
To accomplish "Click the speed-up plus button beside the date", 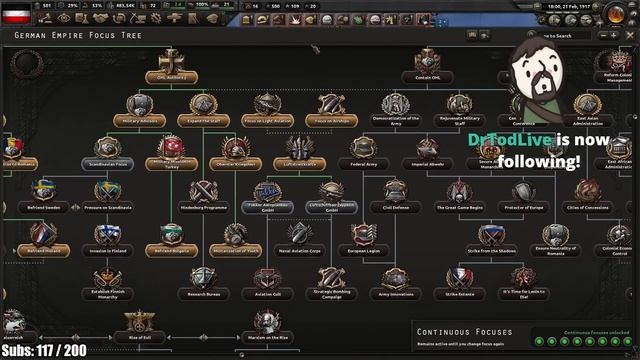I will [596, 7].
